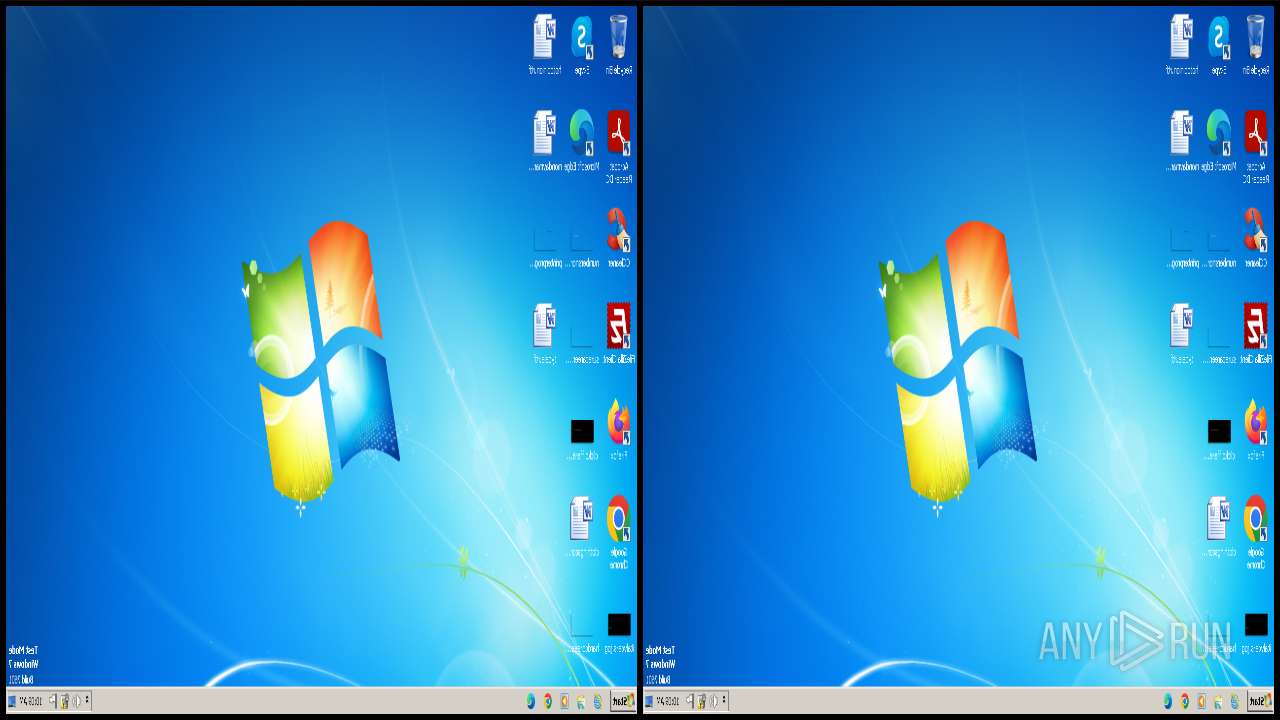Open Action Center flag in left tray
This screenshot has height=720, width=1280.
point(52,701)
